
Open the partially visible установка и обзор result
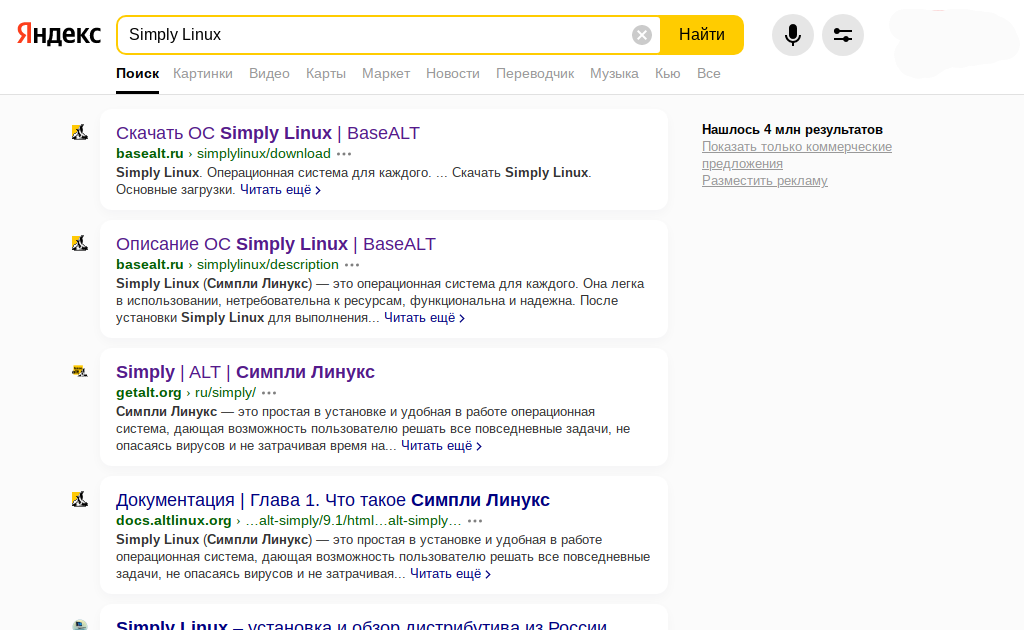coord(362,625)
